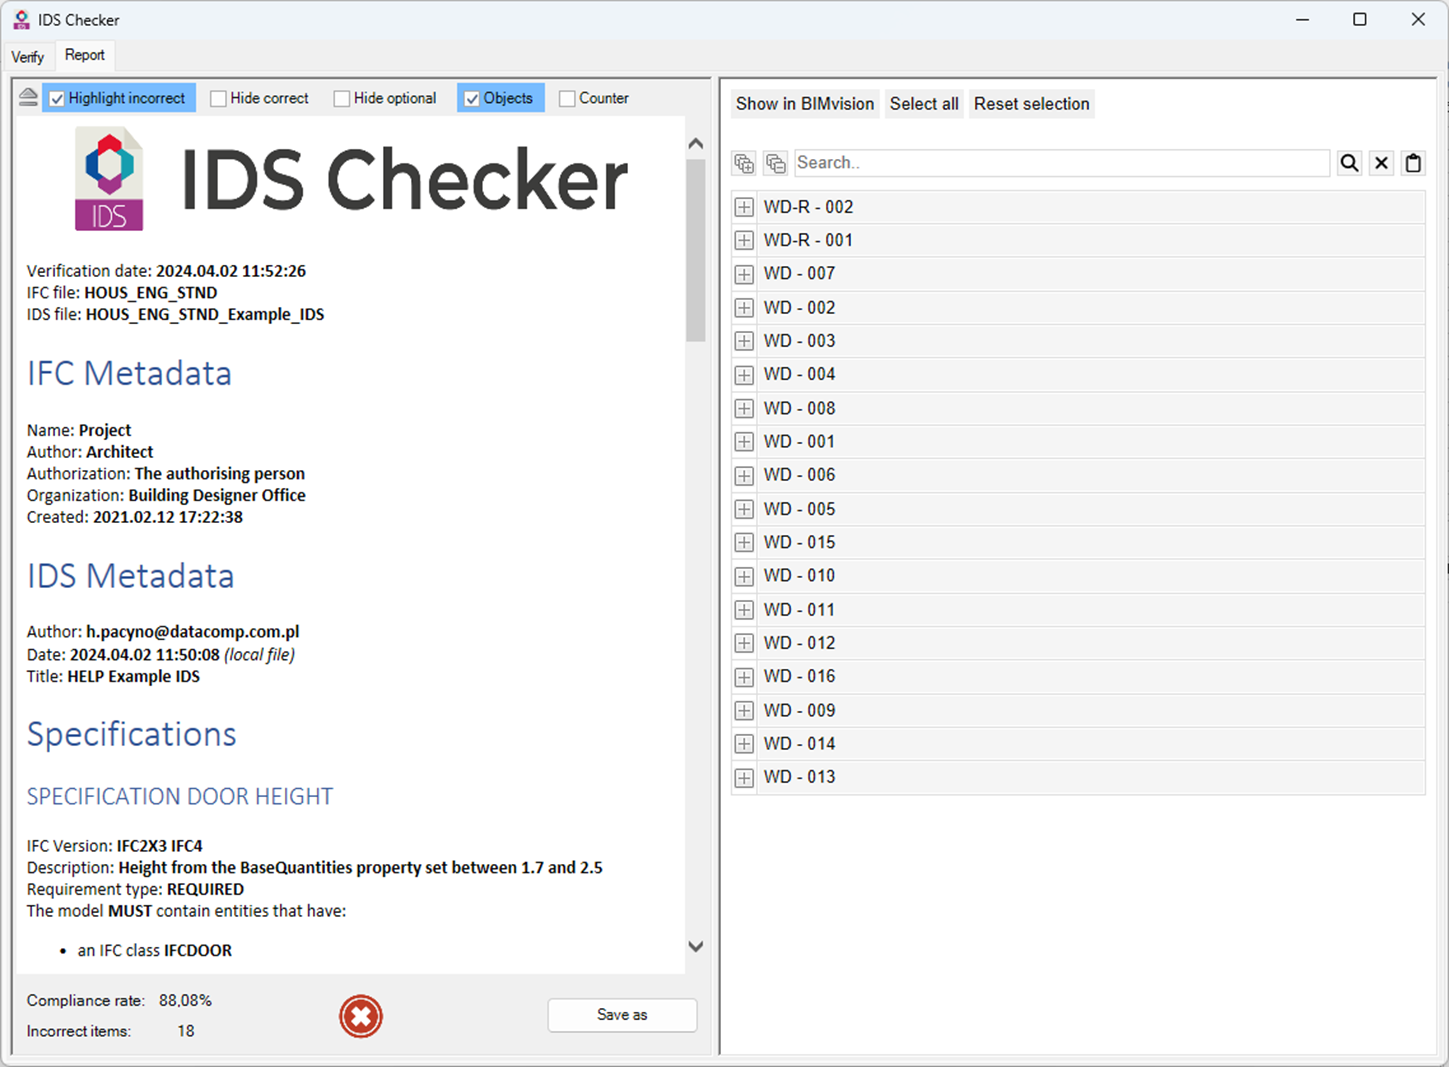The height and width of the screenshot is (1067, 1449).
Task: Click the report scrollbar thumb
Action: (x=696, y=250)
